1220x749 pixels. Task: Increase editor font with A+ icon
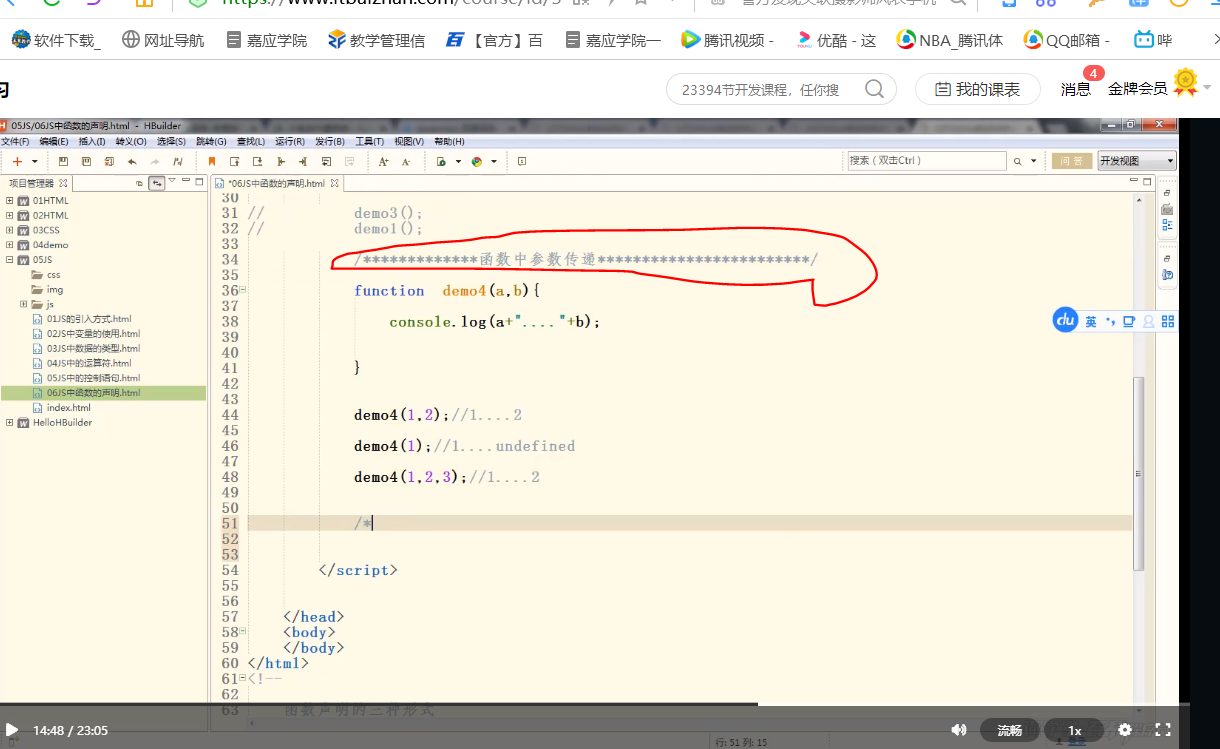click(383, 161)
